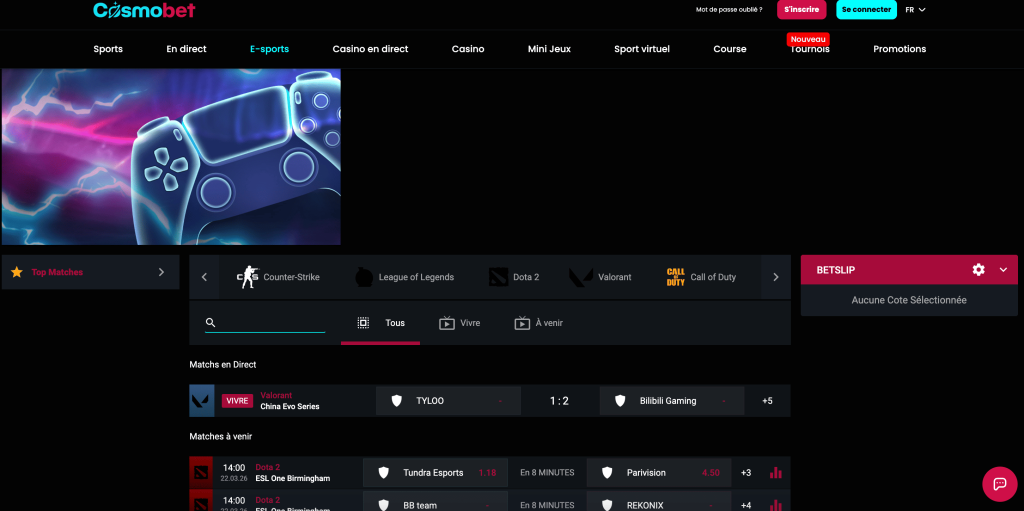The image size is (1024, 511).
Task: Click the Bilibili Gaming shield icon
Action: 620,401
